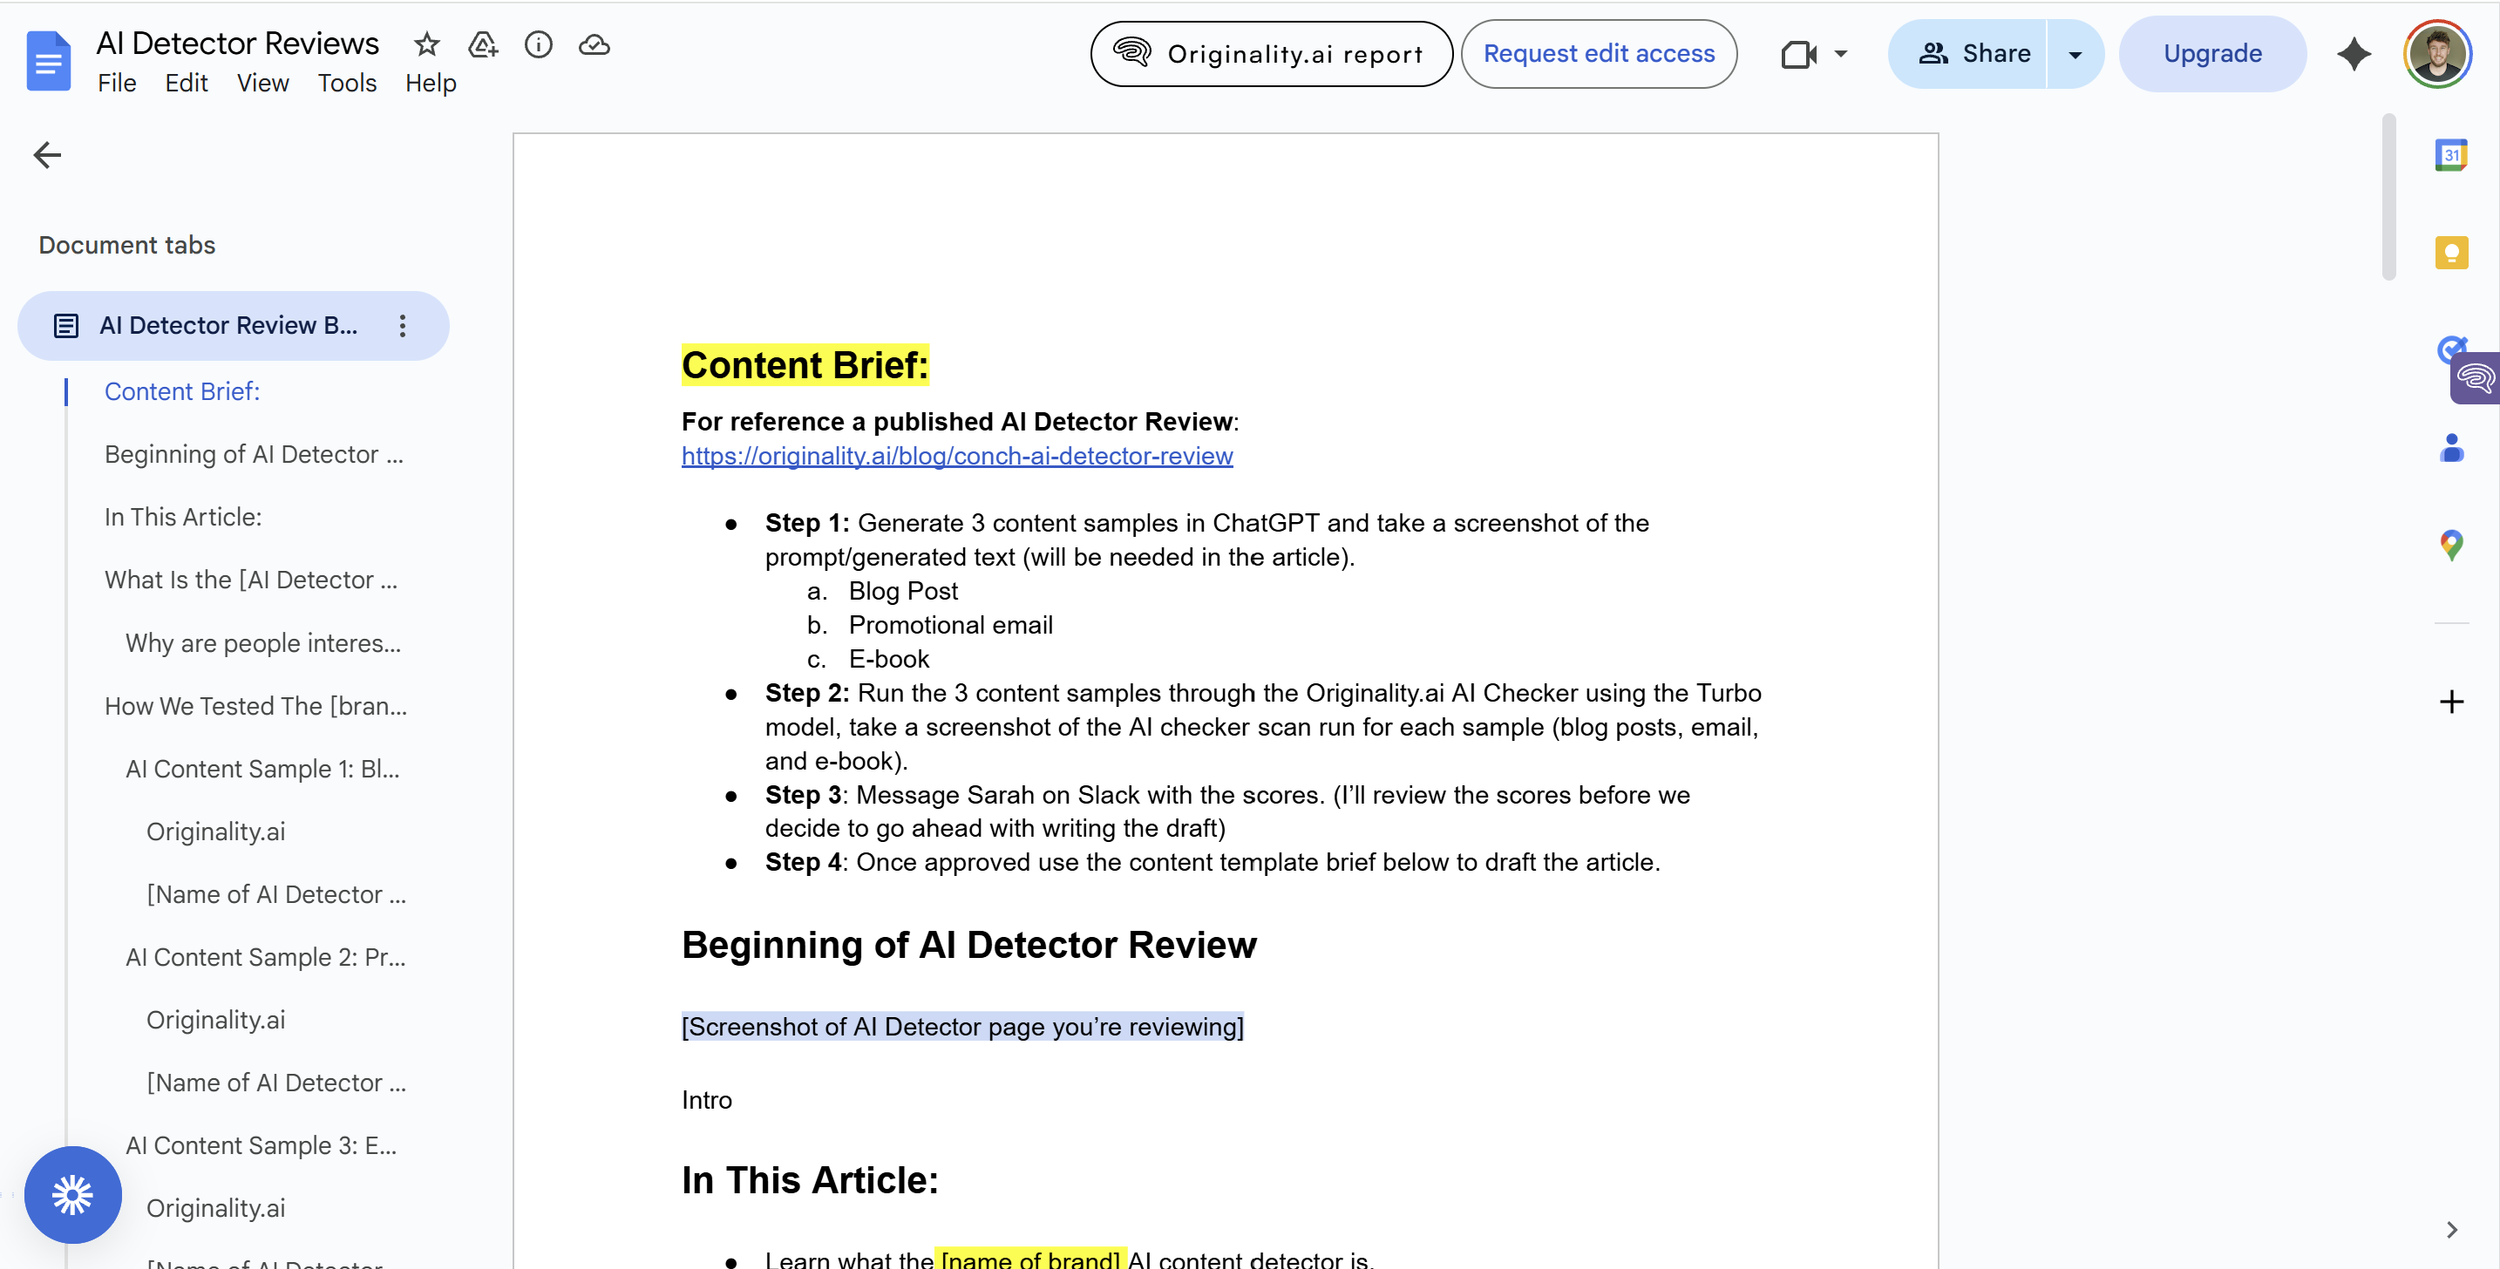Open Google Keep side panel icon
The image size is (2500, 1269).
[x=2450, y=253]
